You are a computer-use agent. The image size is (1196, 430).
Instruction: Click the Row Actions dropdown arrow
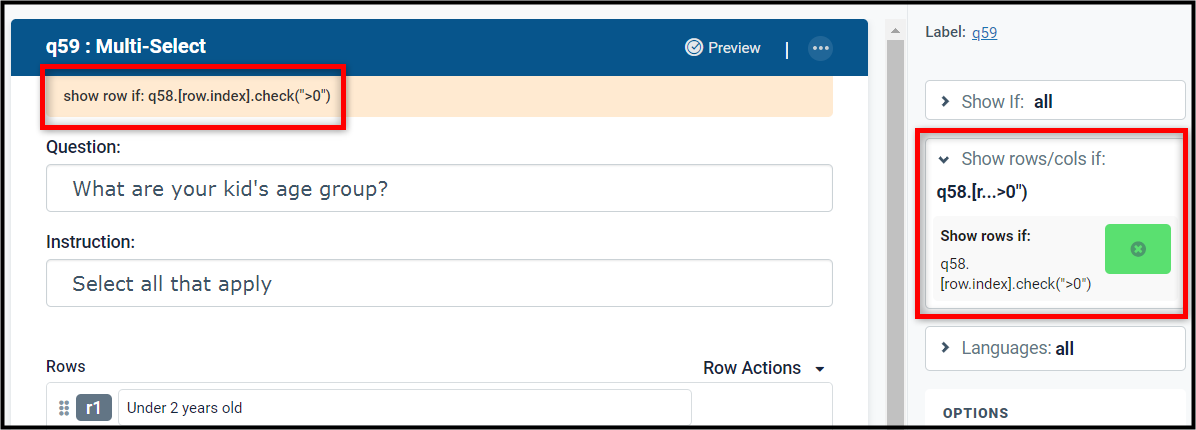click(820, 369)
